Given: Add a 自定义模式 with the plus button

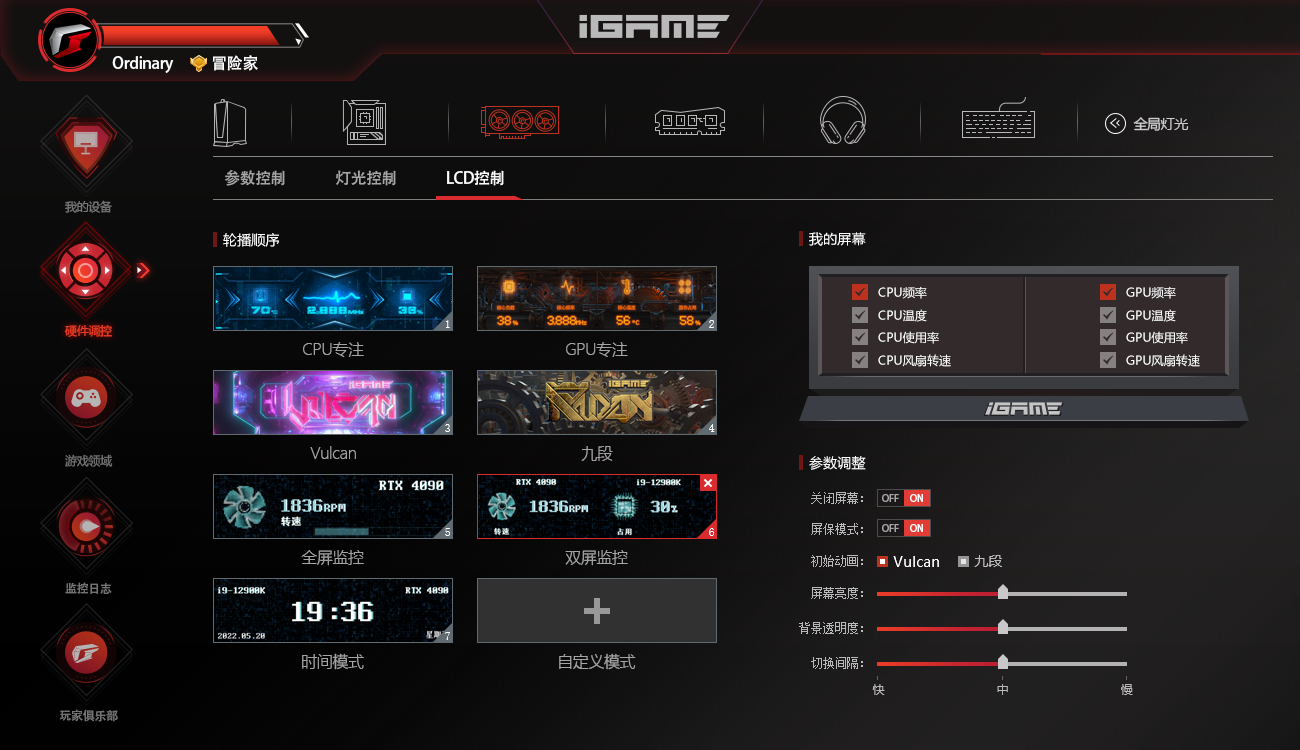Looking at the screenshot, I should click(x=597, y=610).
